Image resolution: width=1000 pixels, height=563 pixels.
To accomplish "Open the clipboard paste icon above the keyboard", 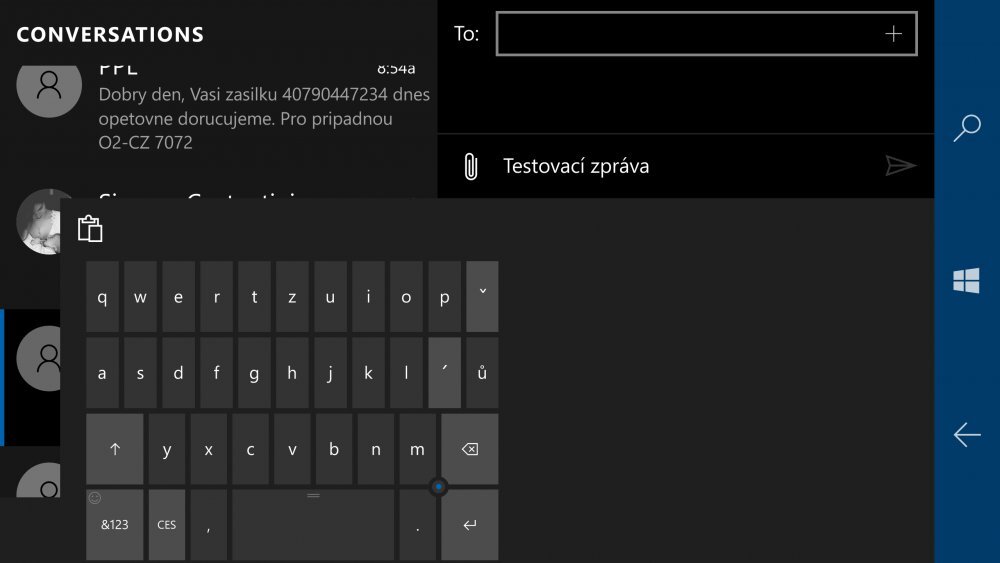I will 90,228.
